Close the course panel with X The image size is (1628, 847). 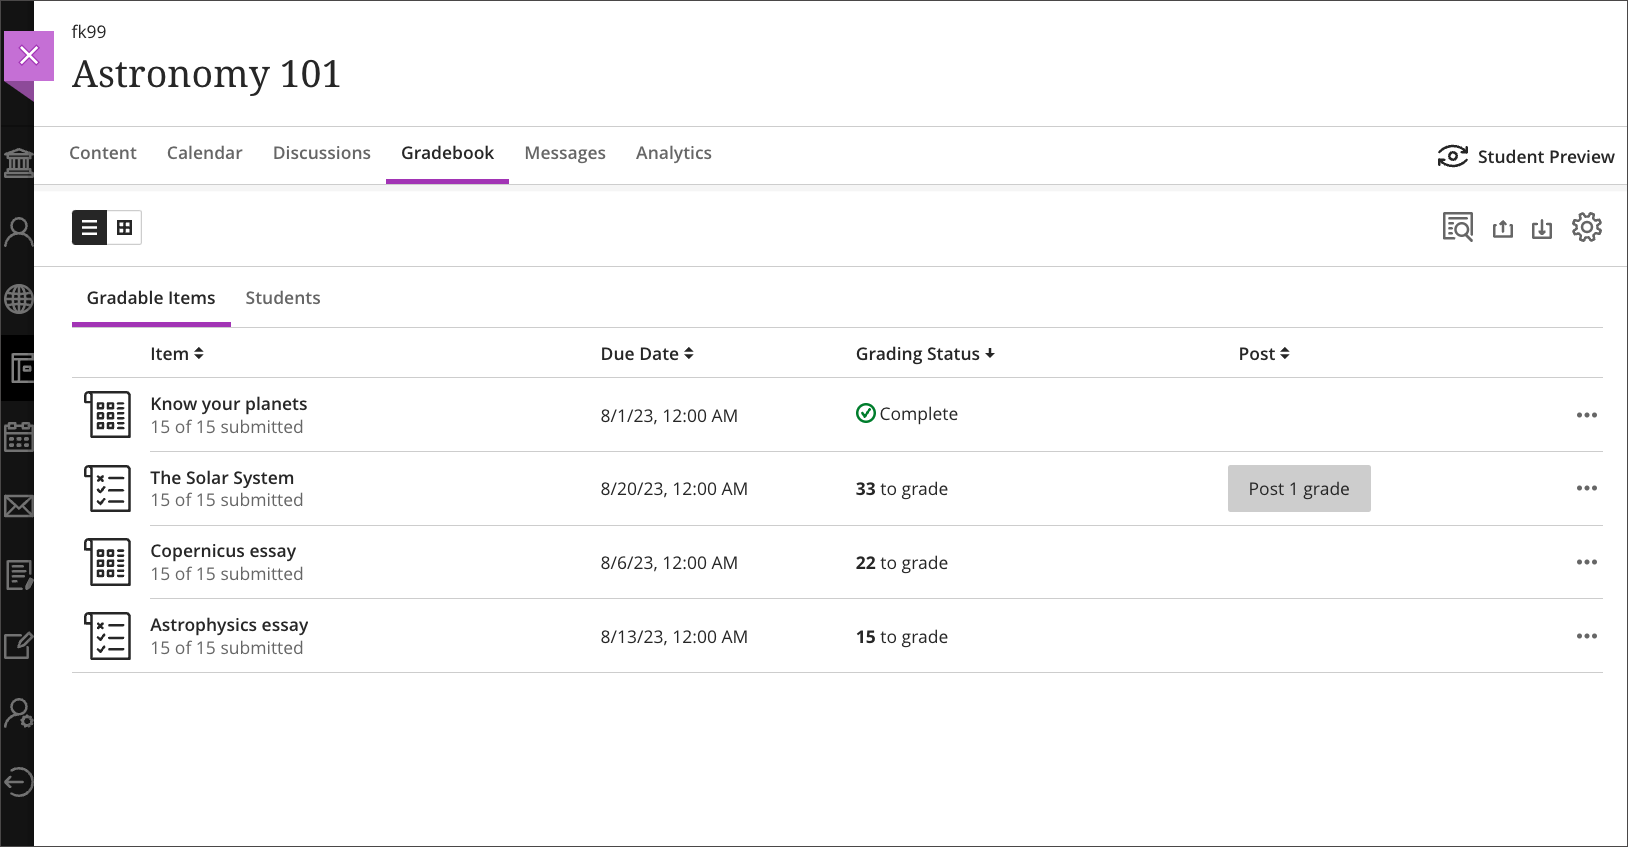pyautogui.click(x=29, y=55)
